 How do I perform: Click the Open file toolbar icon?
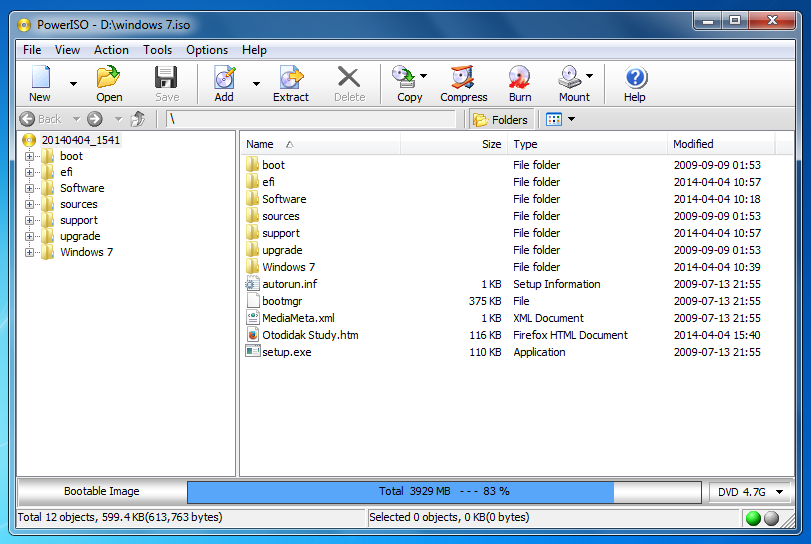click(x=109, y=78)
